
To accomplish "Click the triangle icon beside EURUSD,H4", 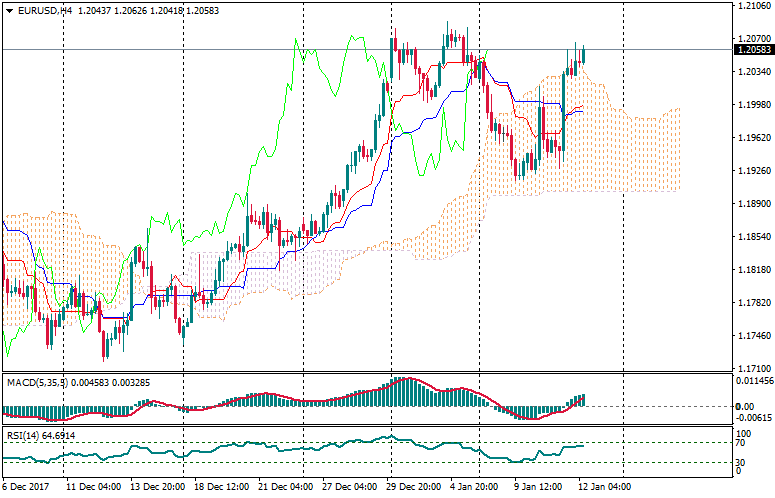I will 9,10.
